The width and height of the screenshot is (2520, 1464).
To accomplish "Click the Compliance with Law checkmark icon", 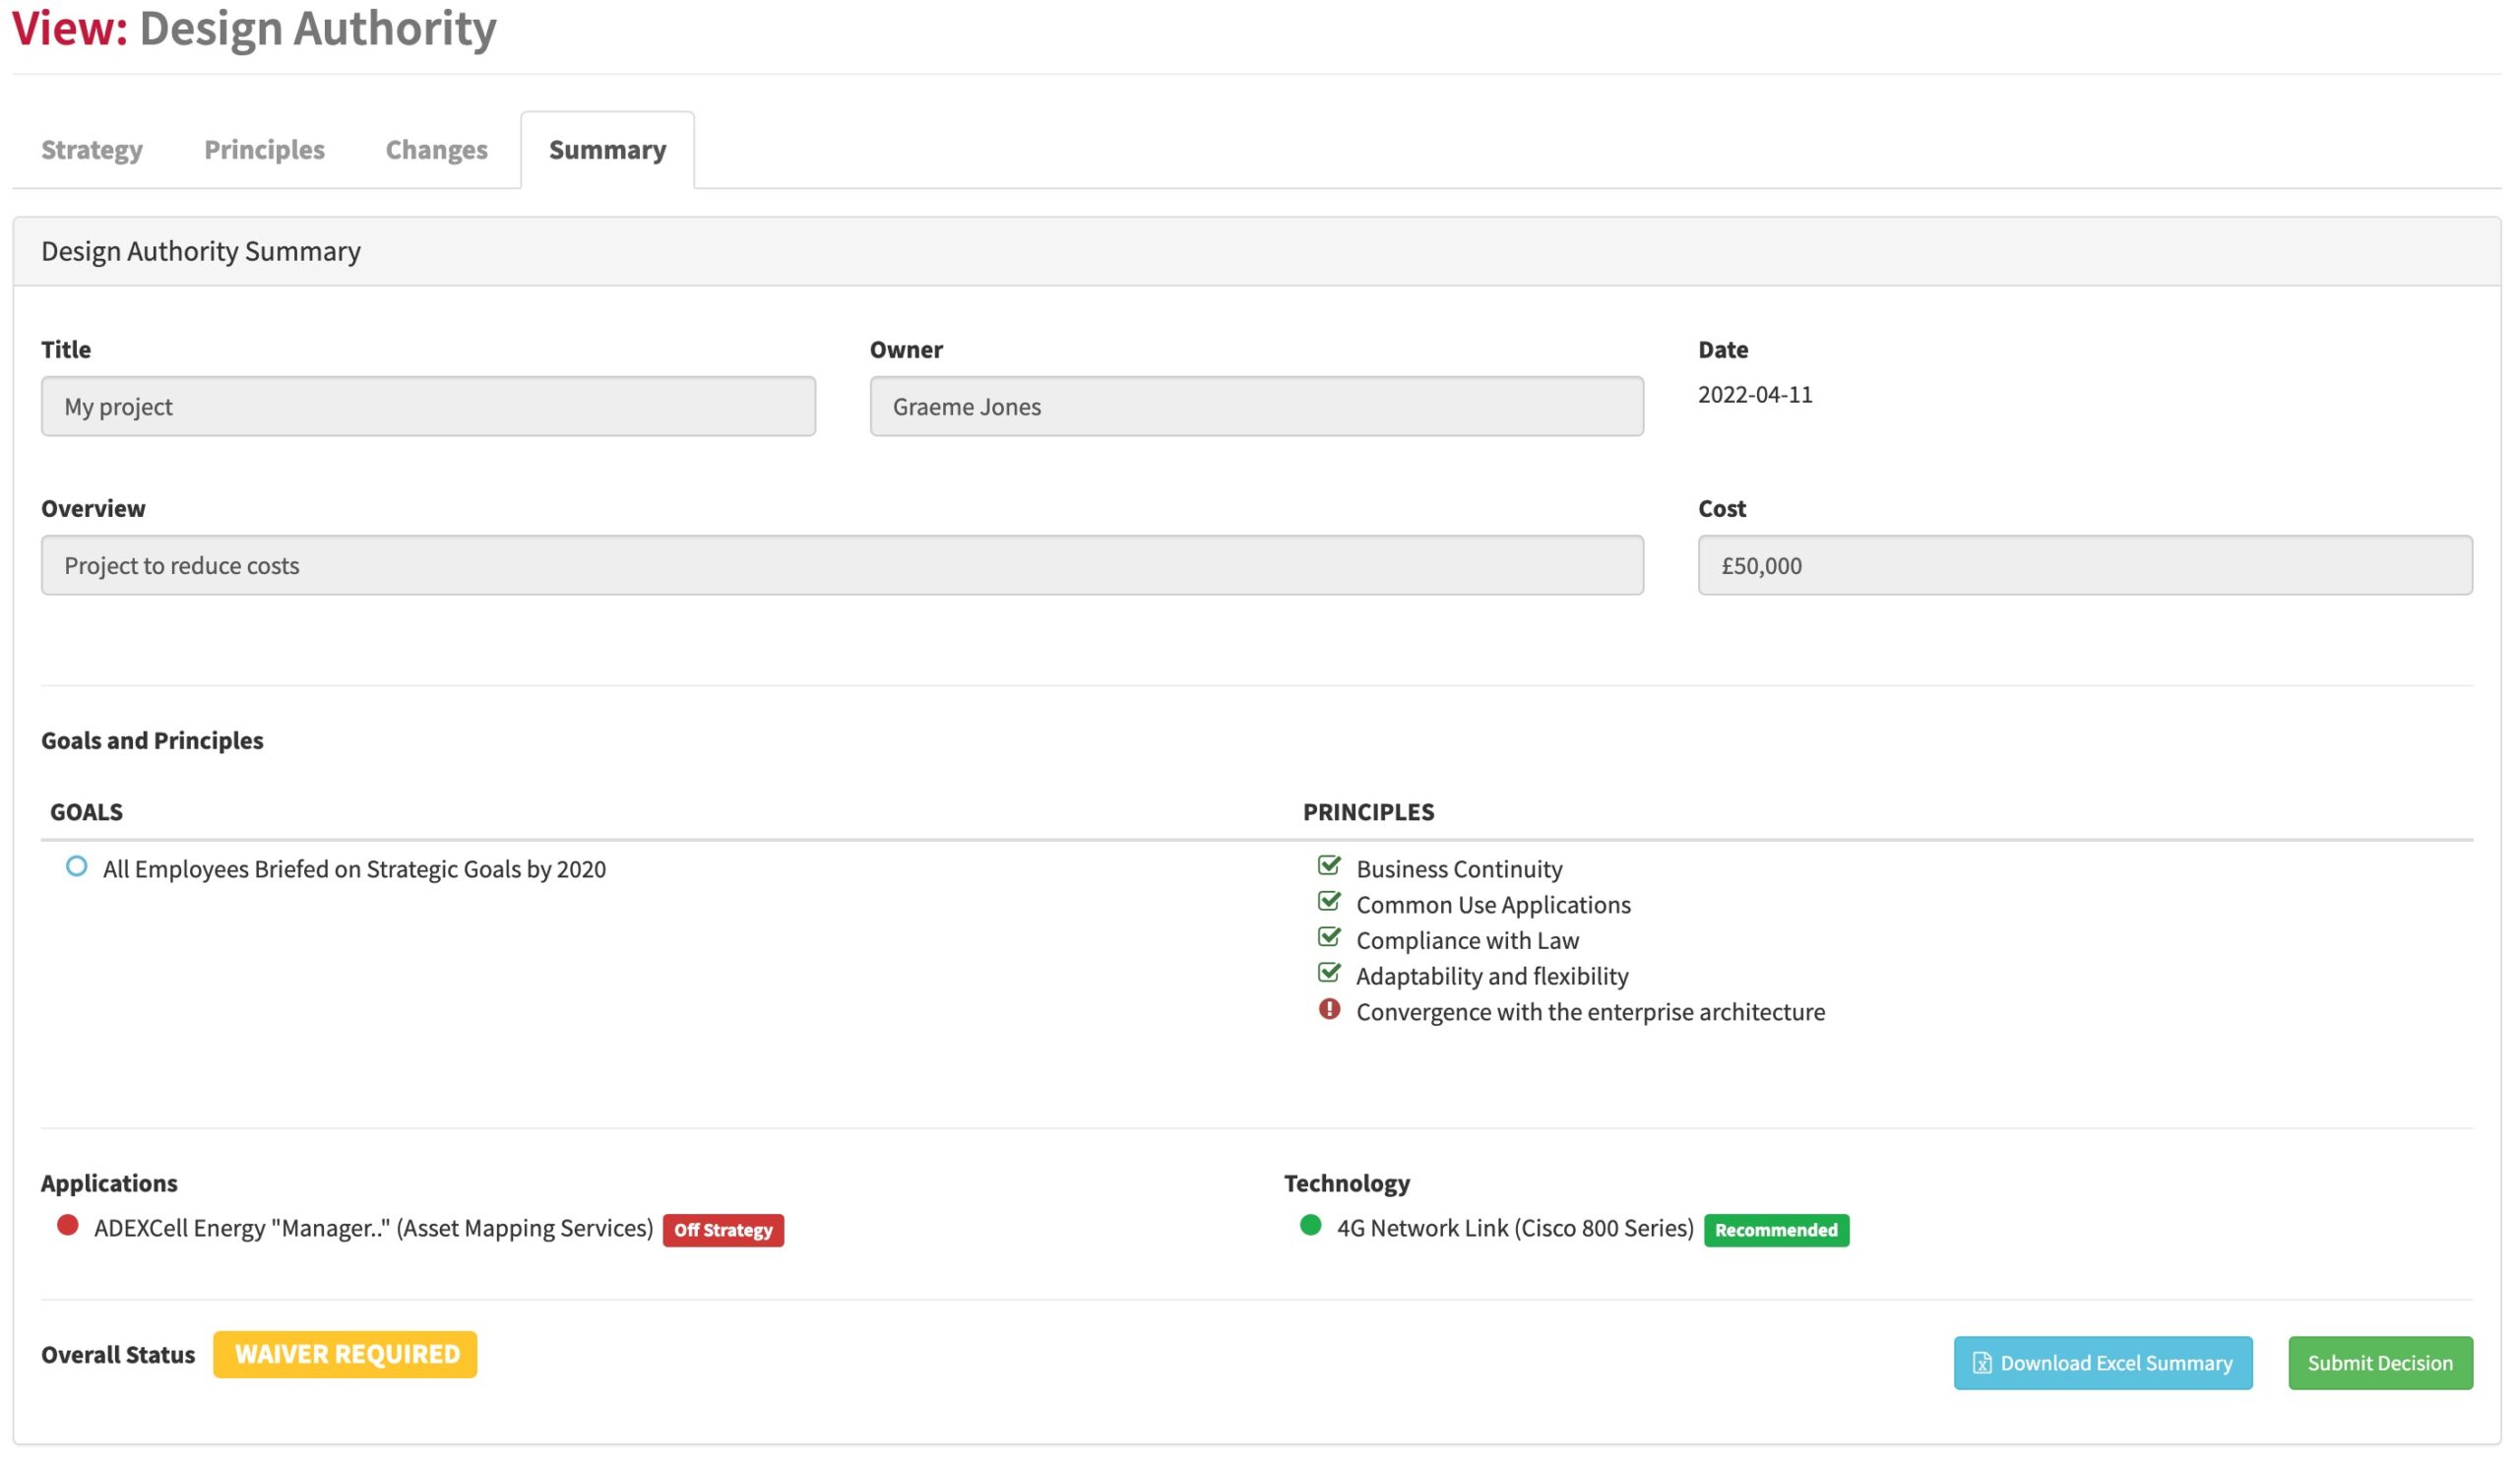I will tap(1330, 937).
